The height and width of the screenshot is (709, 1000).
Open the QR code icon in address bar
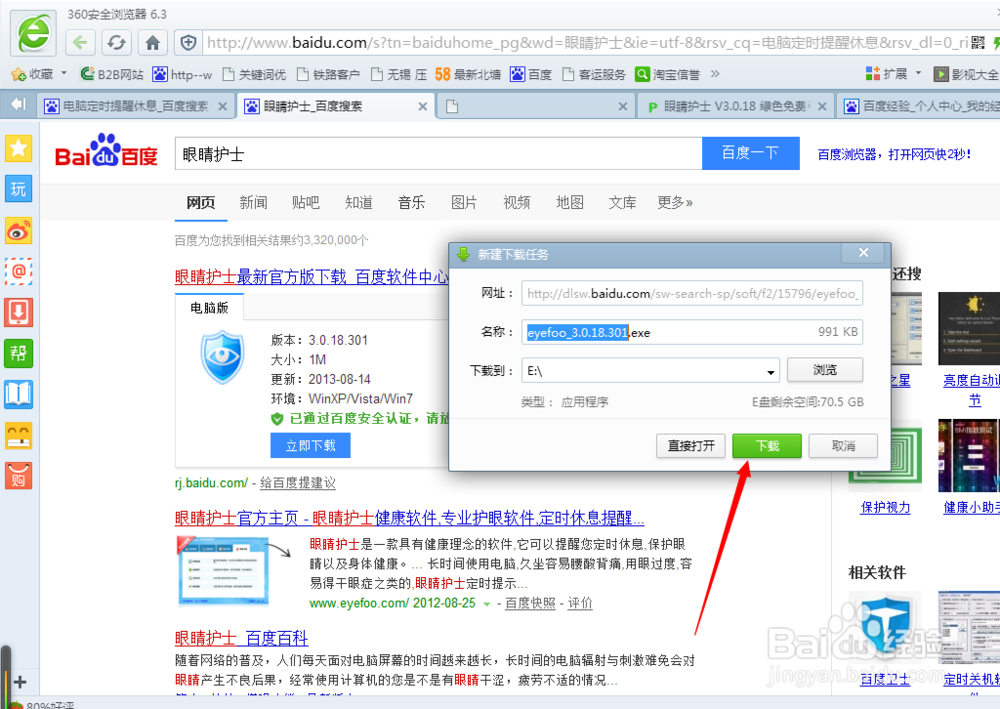tap(978, 43)
